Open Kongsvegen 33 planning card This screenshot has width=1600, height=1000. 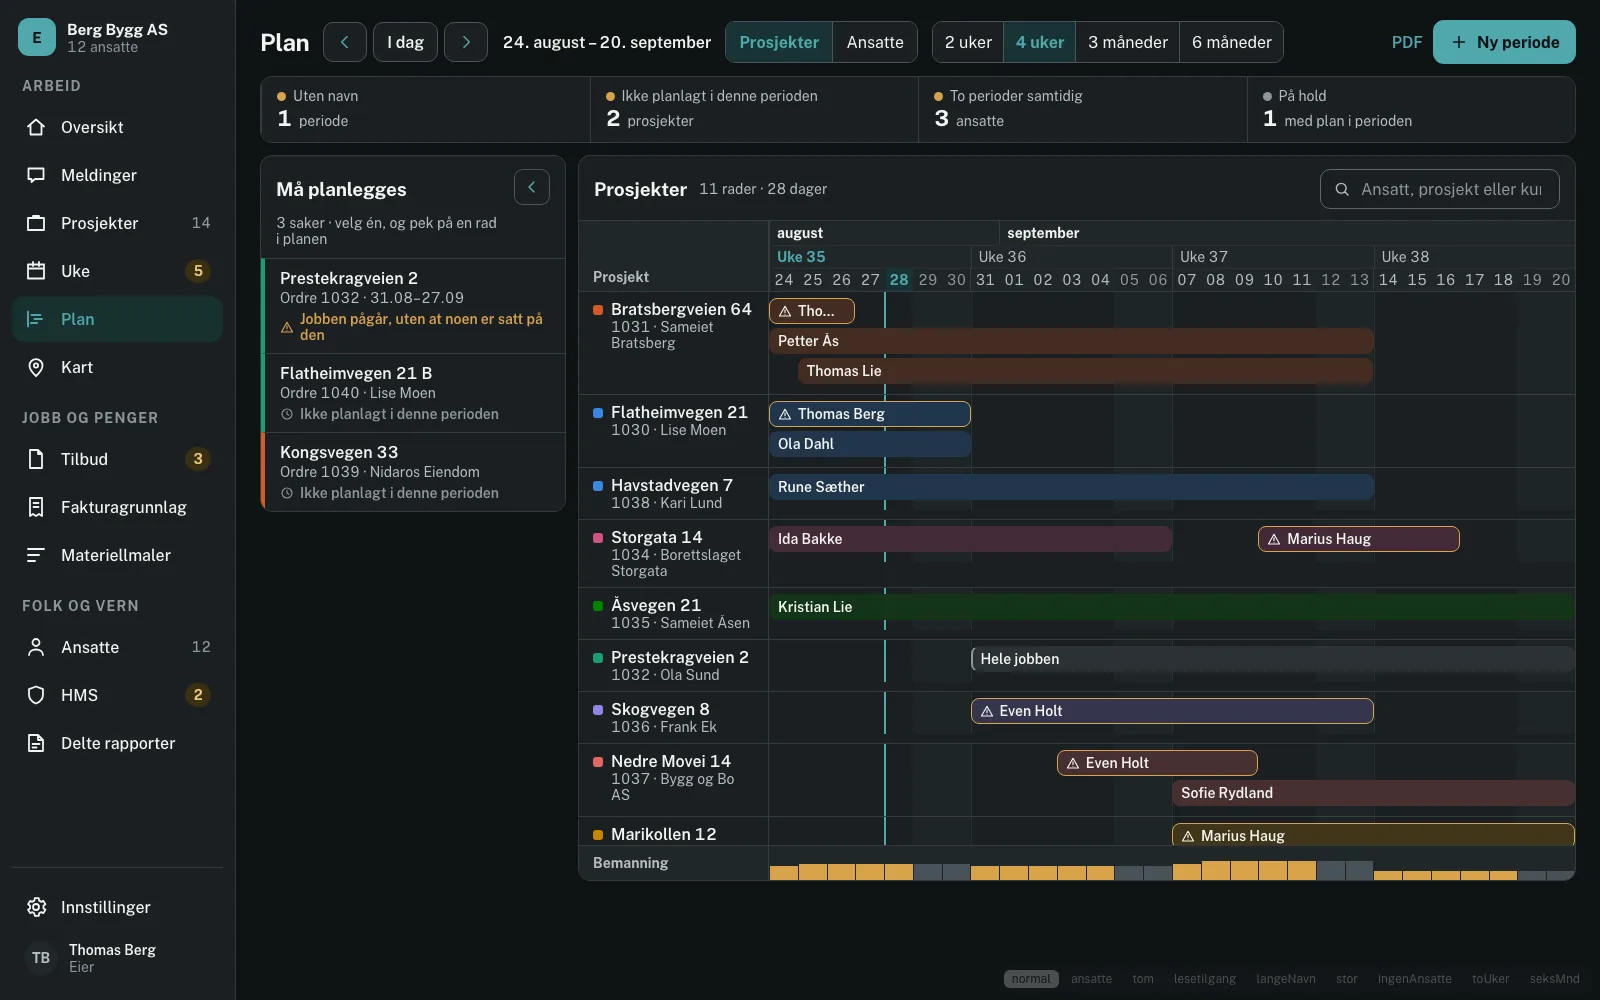click(414, 472)
